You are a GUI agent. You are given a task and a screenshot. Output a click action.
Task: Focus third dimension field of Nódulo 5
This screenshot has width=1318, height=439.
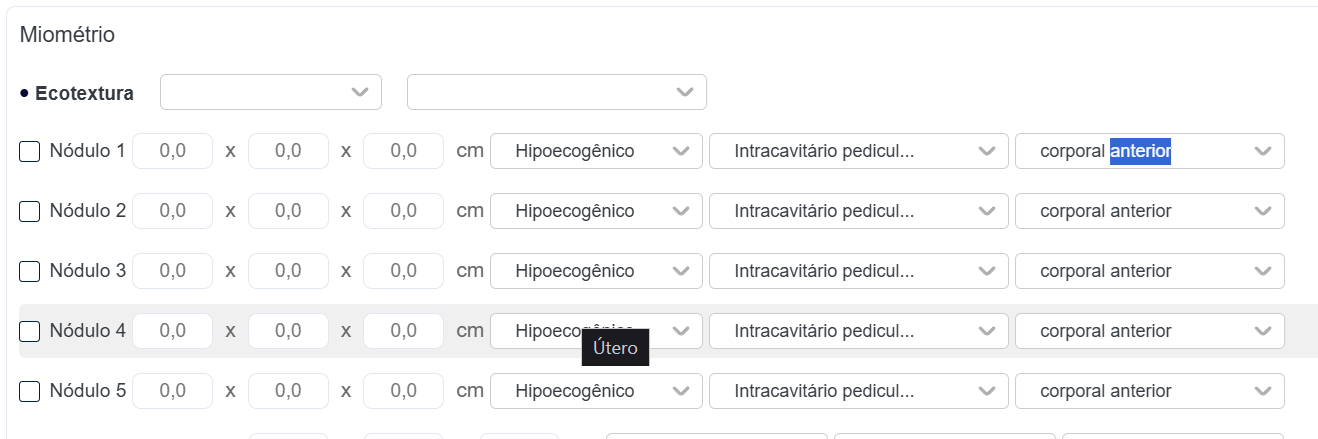(x=403, y=391)
